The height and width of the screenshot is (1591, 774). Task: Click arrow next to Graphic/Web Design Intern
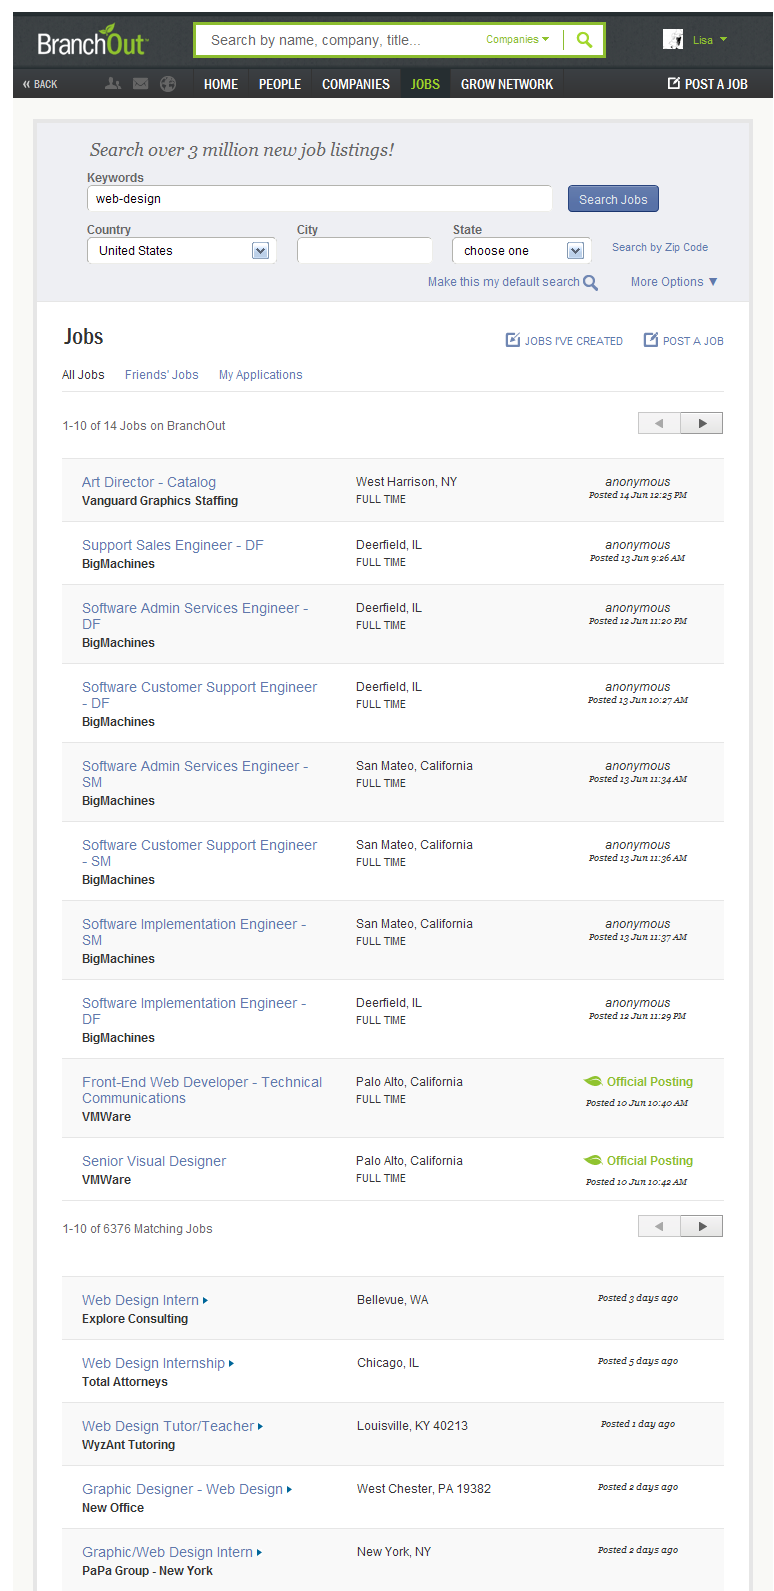click(260, 1553)
